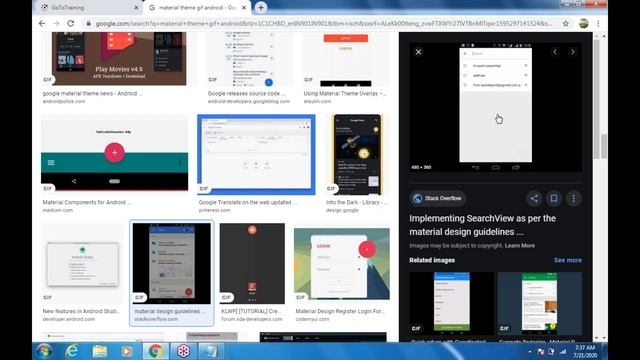Open Chrome profile avatar

pyautogui.click(x=584, y=24)
